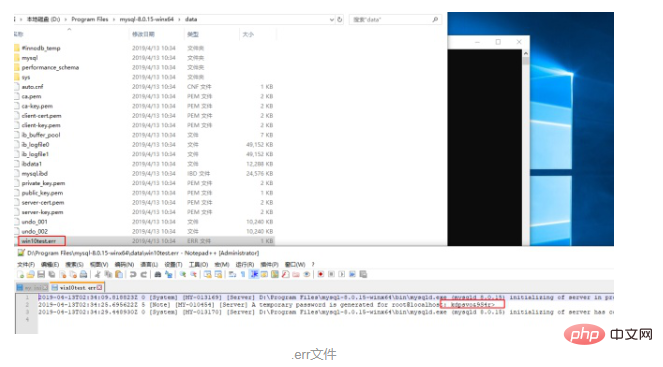Open the 搜索(S) menu

coord(74,264)
